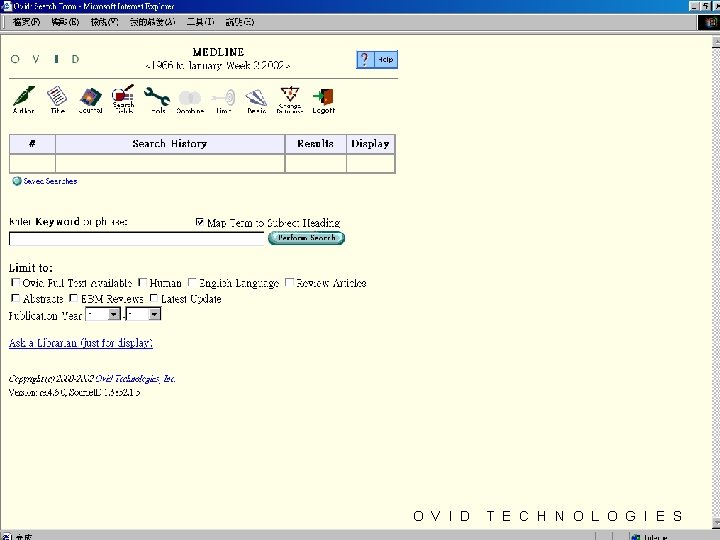Screen dimensions: 720x540
Task: Open Help with the question-mark button
Action: [x=365, y=60]
